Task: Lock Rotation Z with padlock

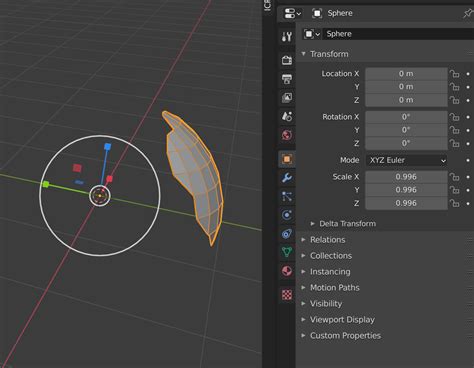Action: (454, 143)
